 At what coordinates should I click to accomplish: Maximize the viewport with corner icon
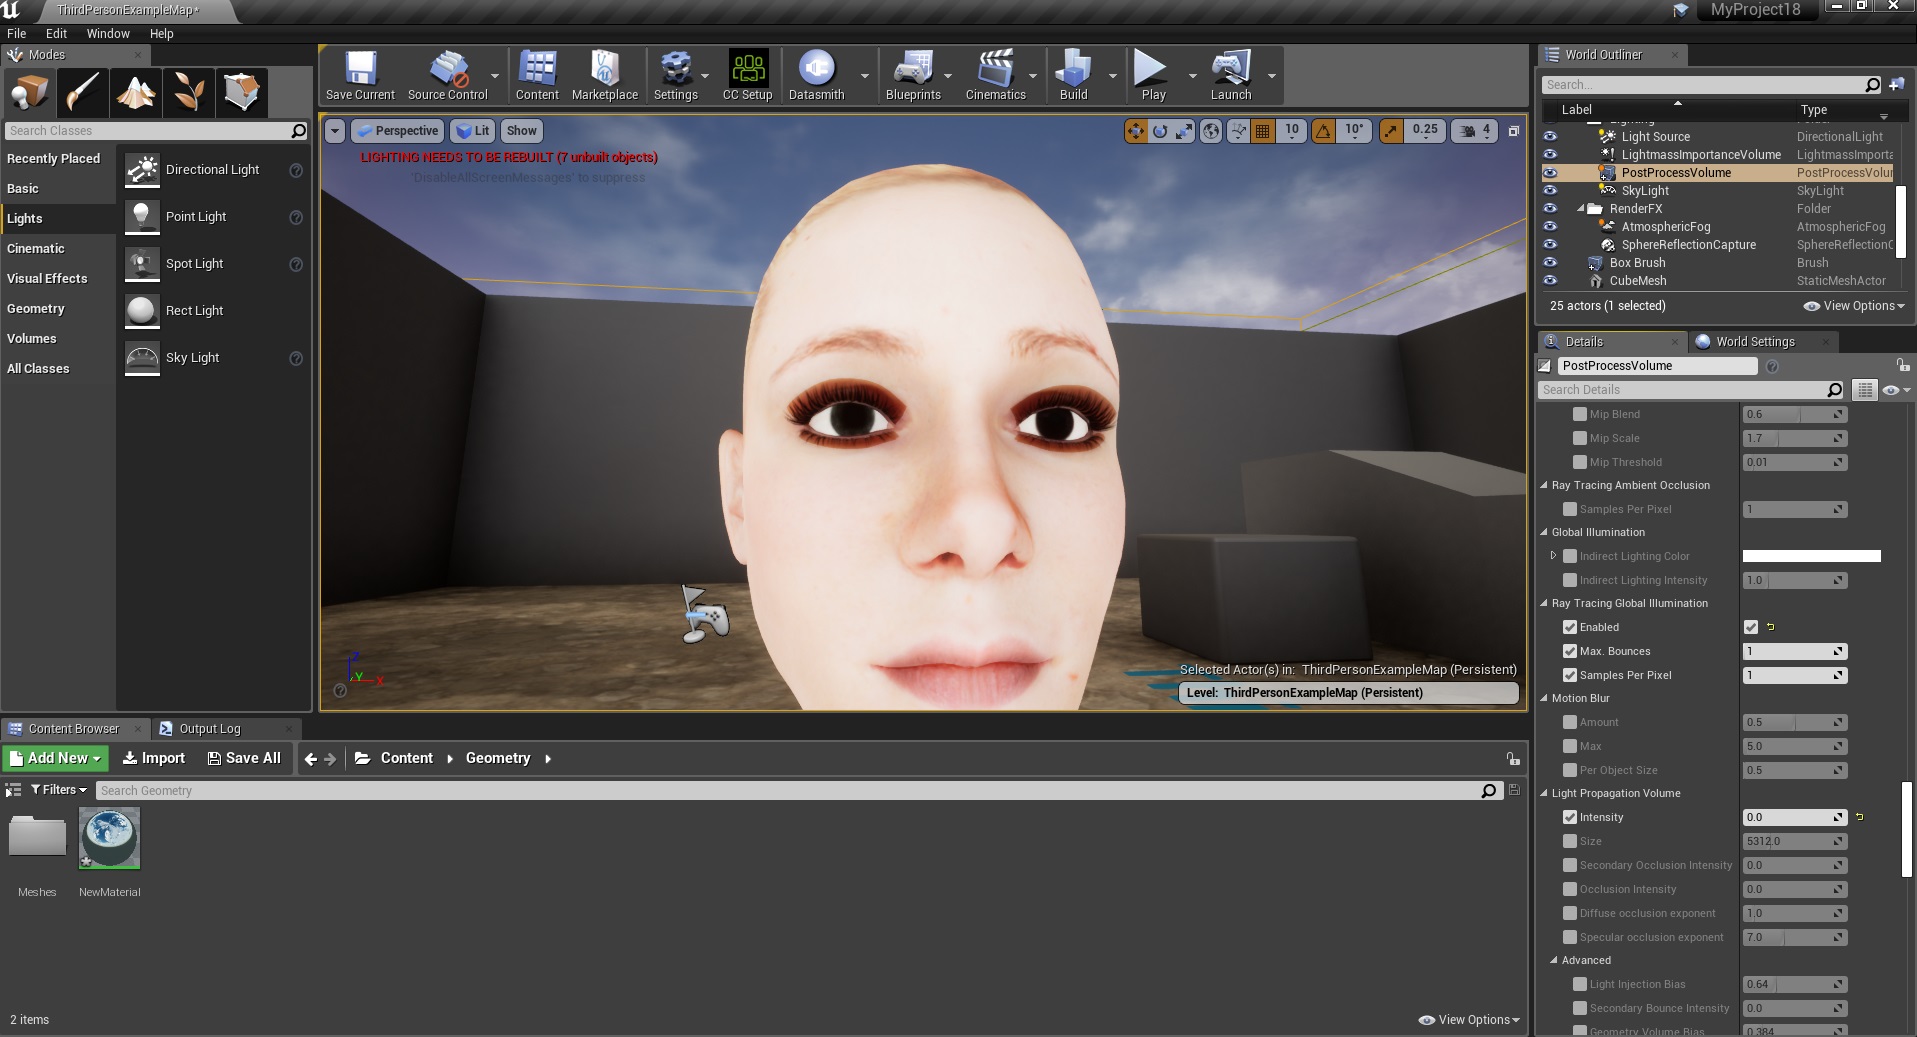pyautogui.click(x=1513, y=131)
